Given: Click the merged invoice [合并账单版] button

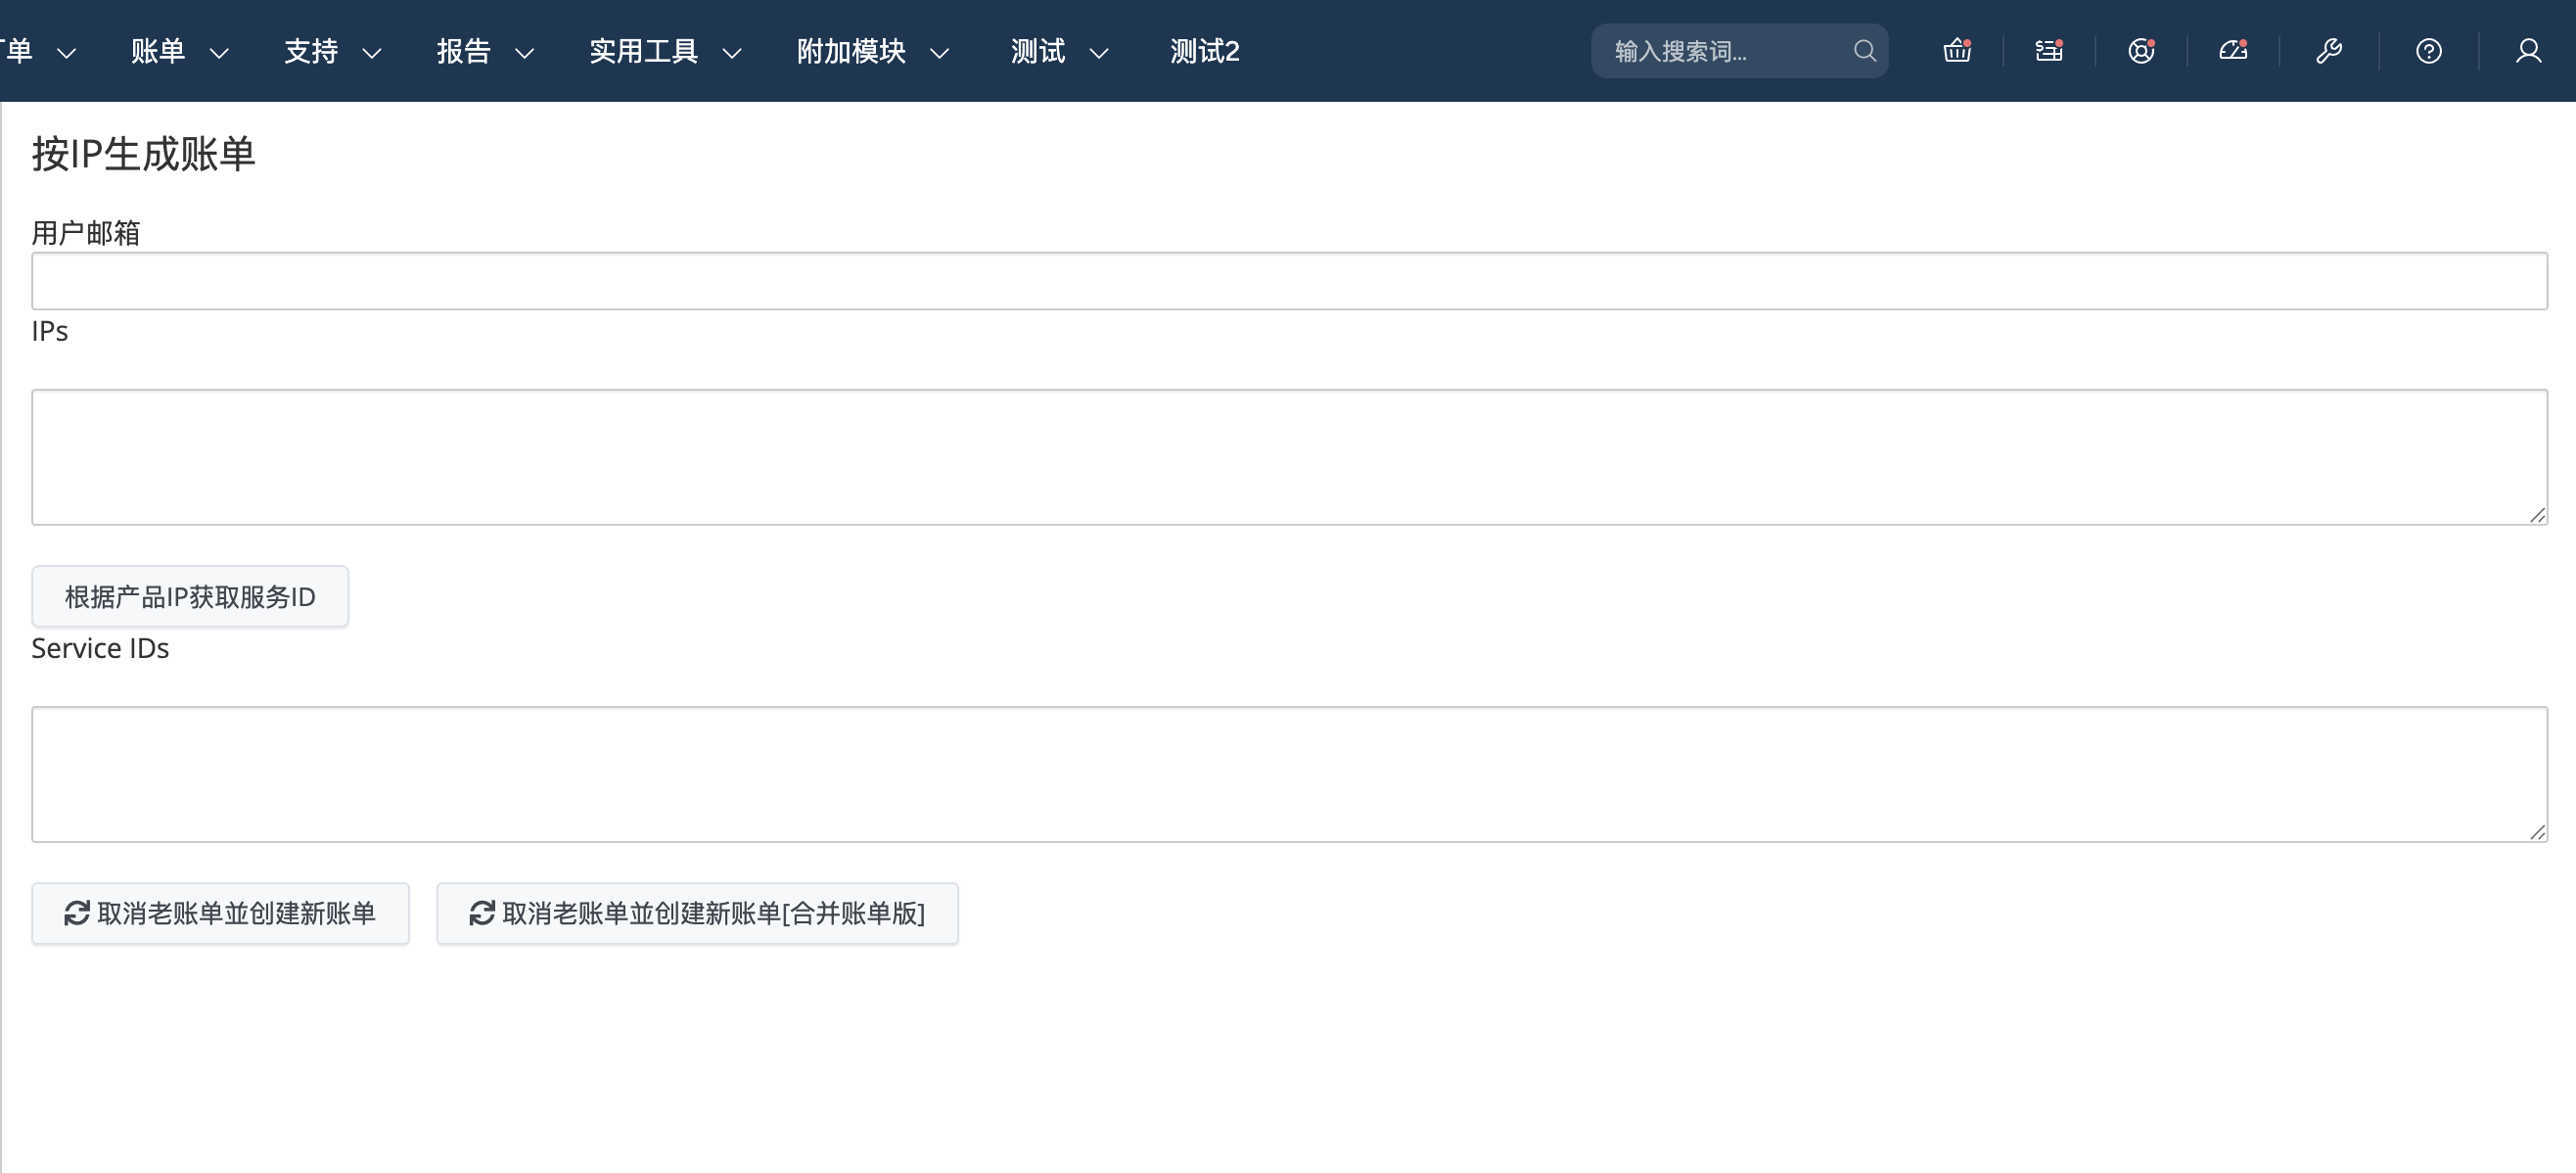Looking at the screenshot, I should coord(697,913).
